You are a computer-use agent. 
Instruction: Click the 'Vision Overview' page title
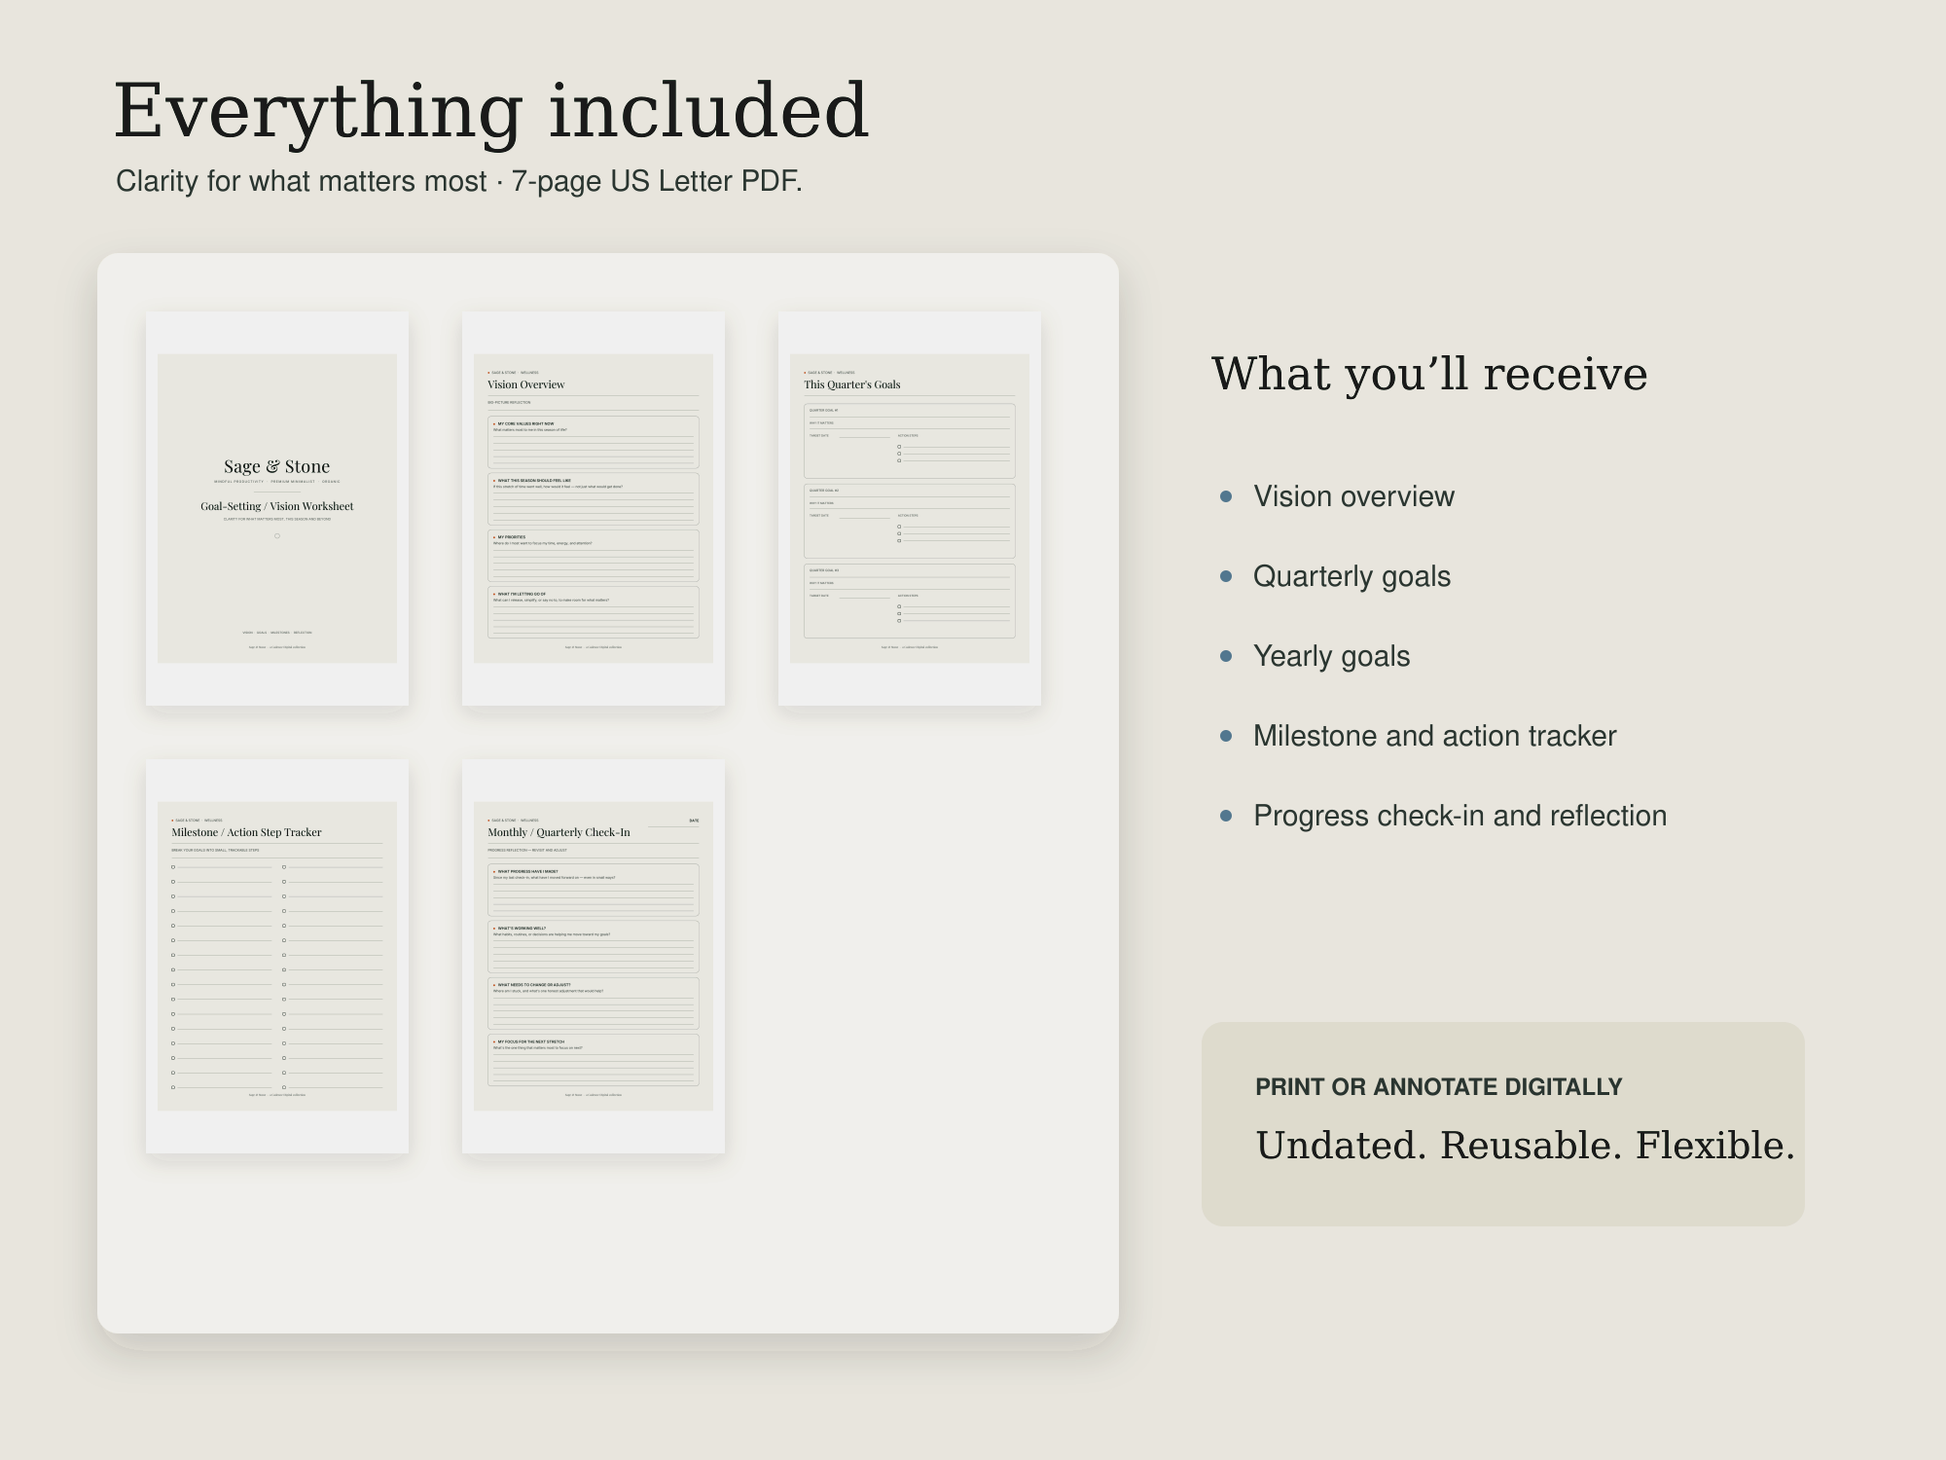click(x=526, y=384)
